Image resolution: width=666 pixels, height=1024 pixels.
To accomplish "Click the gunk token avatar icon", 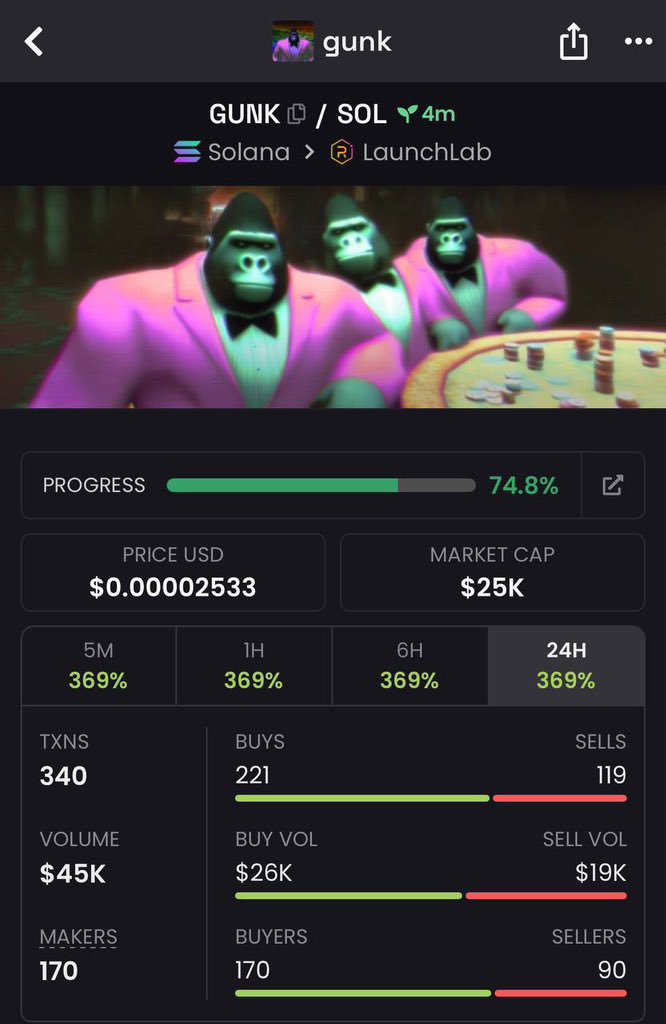I will pyautogui.click(x=293, y=41).
